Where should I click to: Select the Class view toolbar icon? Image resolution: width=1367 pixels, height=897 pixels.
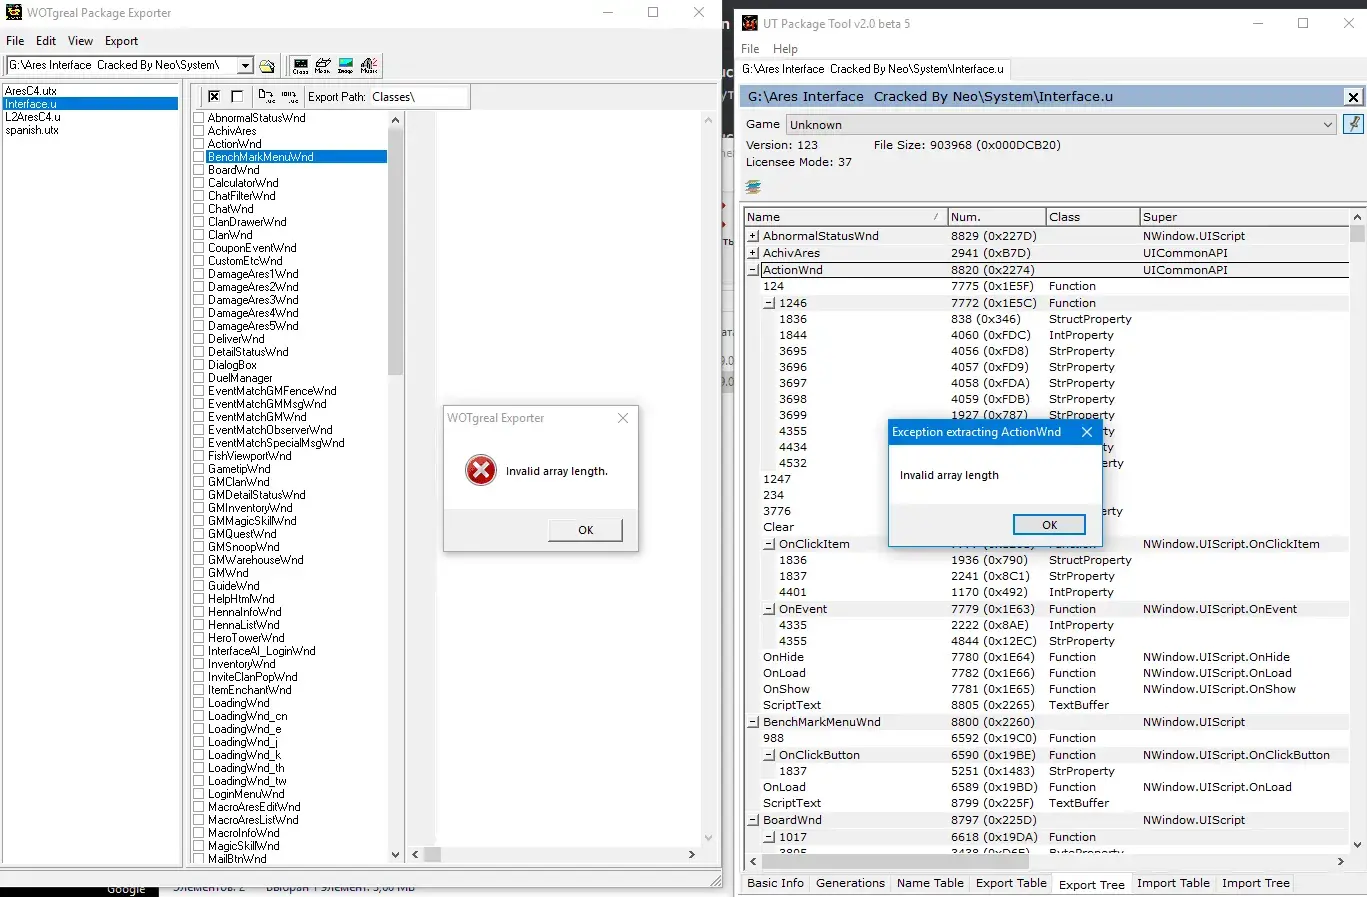[301, 66]
